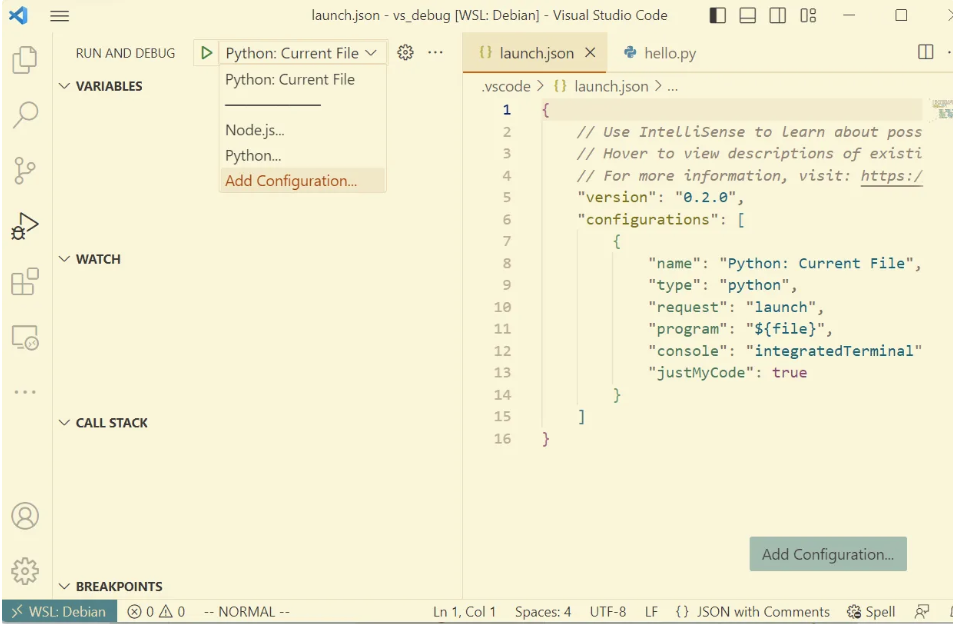Toggle the bottom panel layout icon

[x=748, y=15]
